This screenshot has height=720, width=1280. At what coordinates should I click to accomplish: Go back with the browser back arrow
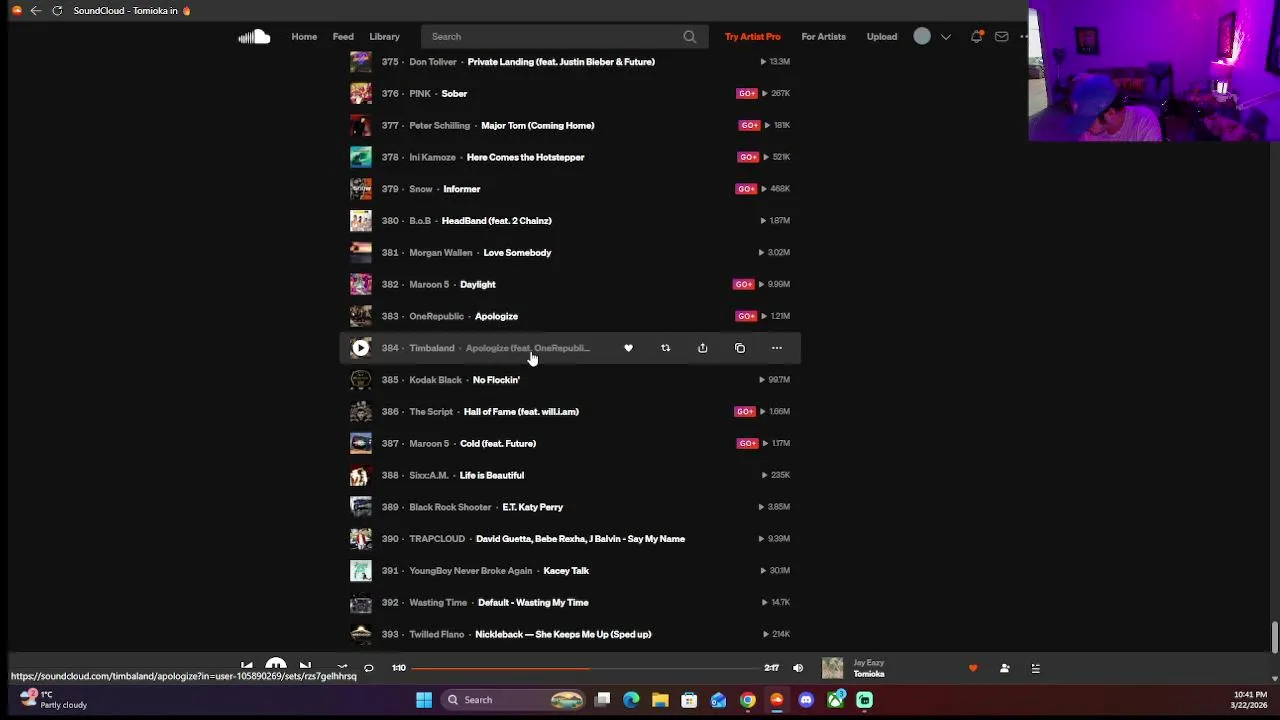(x=36, y=10)
